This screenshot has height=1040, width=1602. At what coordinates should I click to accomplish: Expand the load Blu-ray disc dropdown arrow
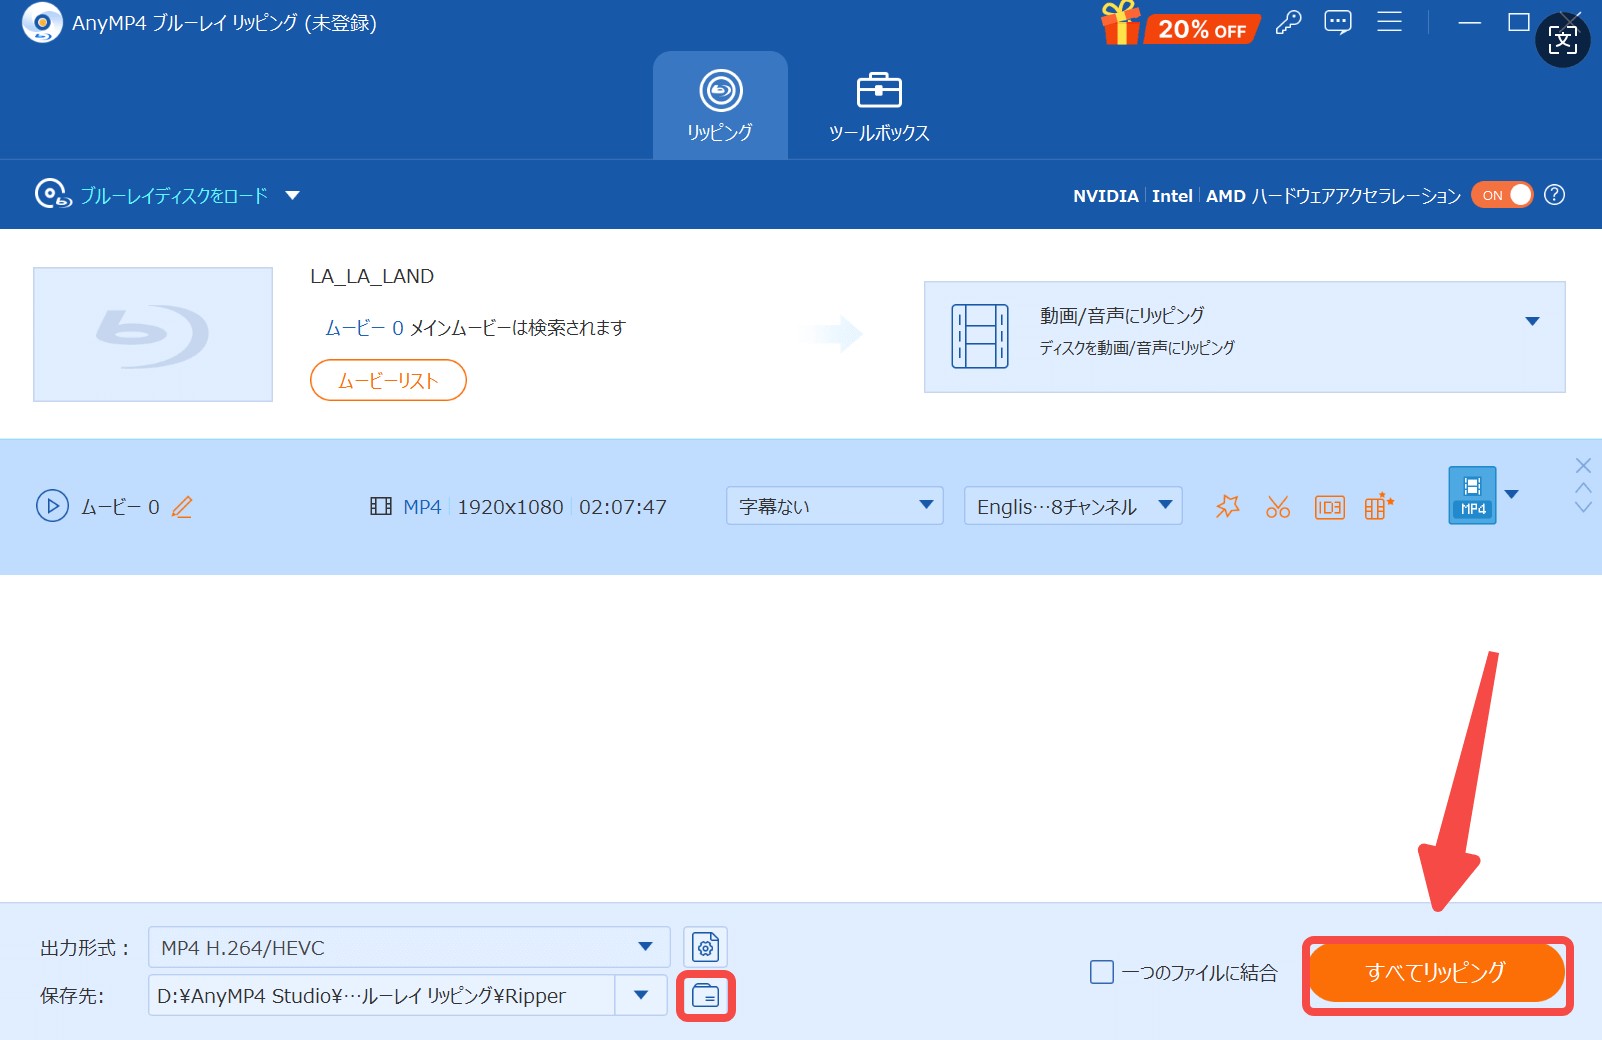[x=292, y=195]
